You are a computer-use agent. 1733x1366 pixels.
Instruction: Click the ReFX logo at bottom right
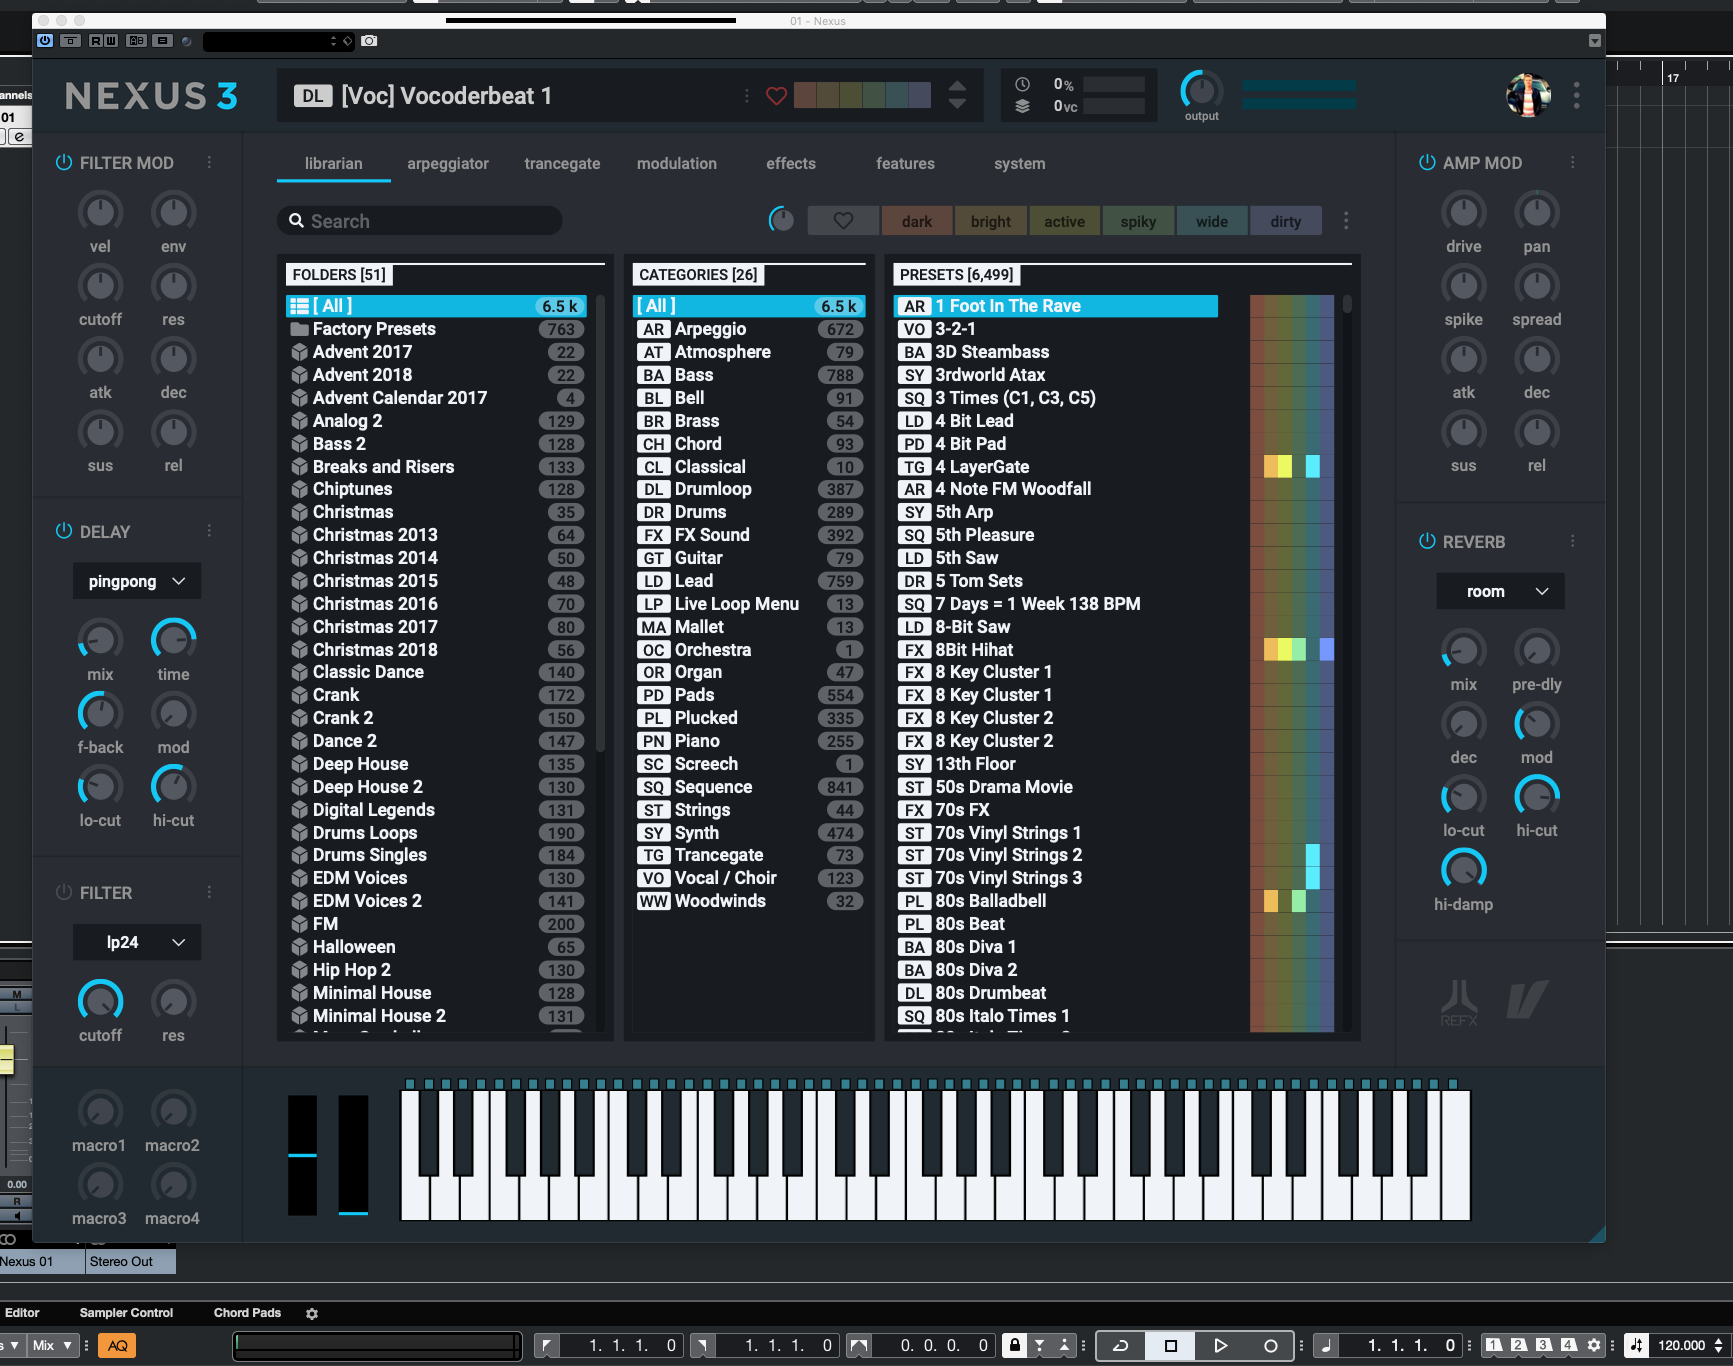tap(1459, 1001)
